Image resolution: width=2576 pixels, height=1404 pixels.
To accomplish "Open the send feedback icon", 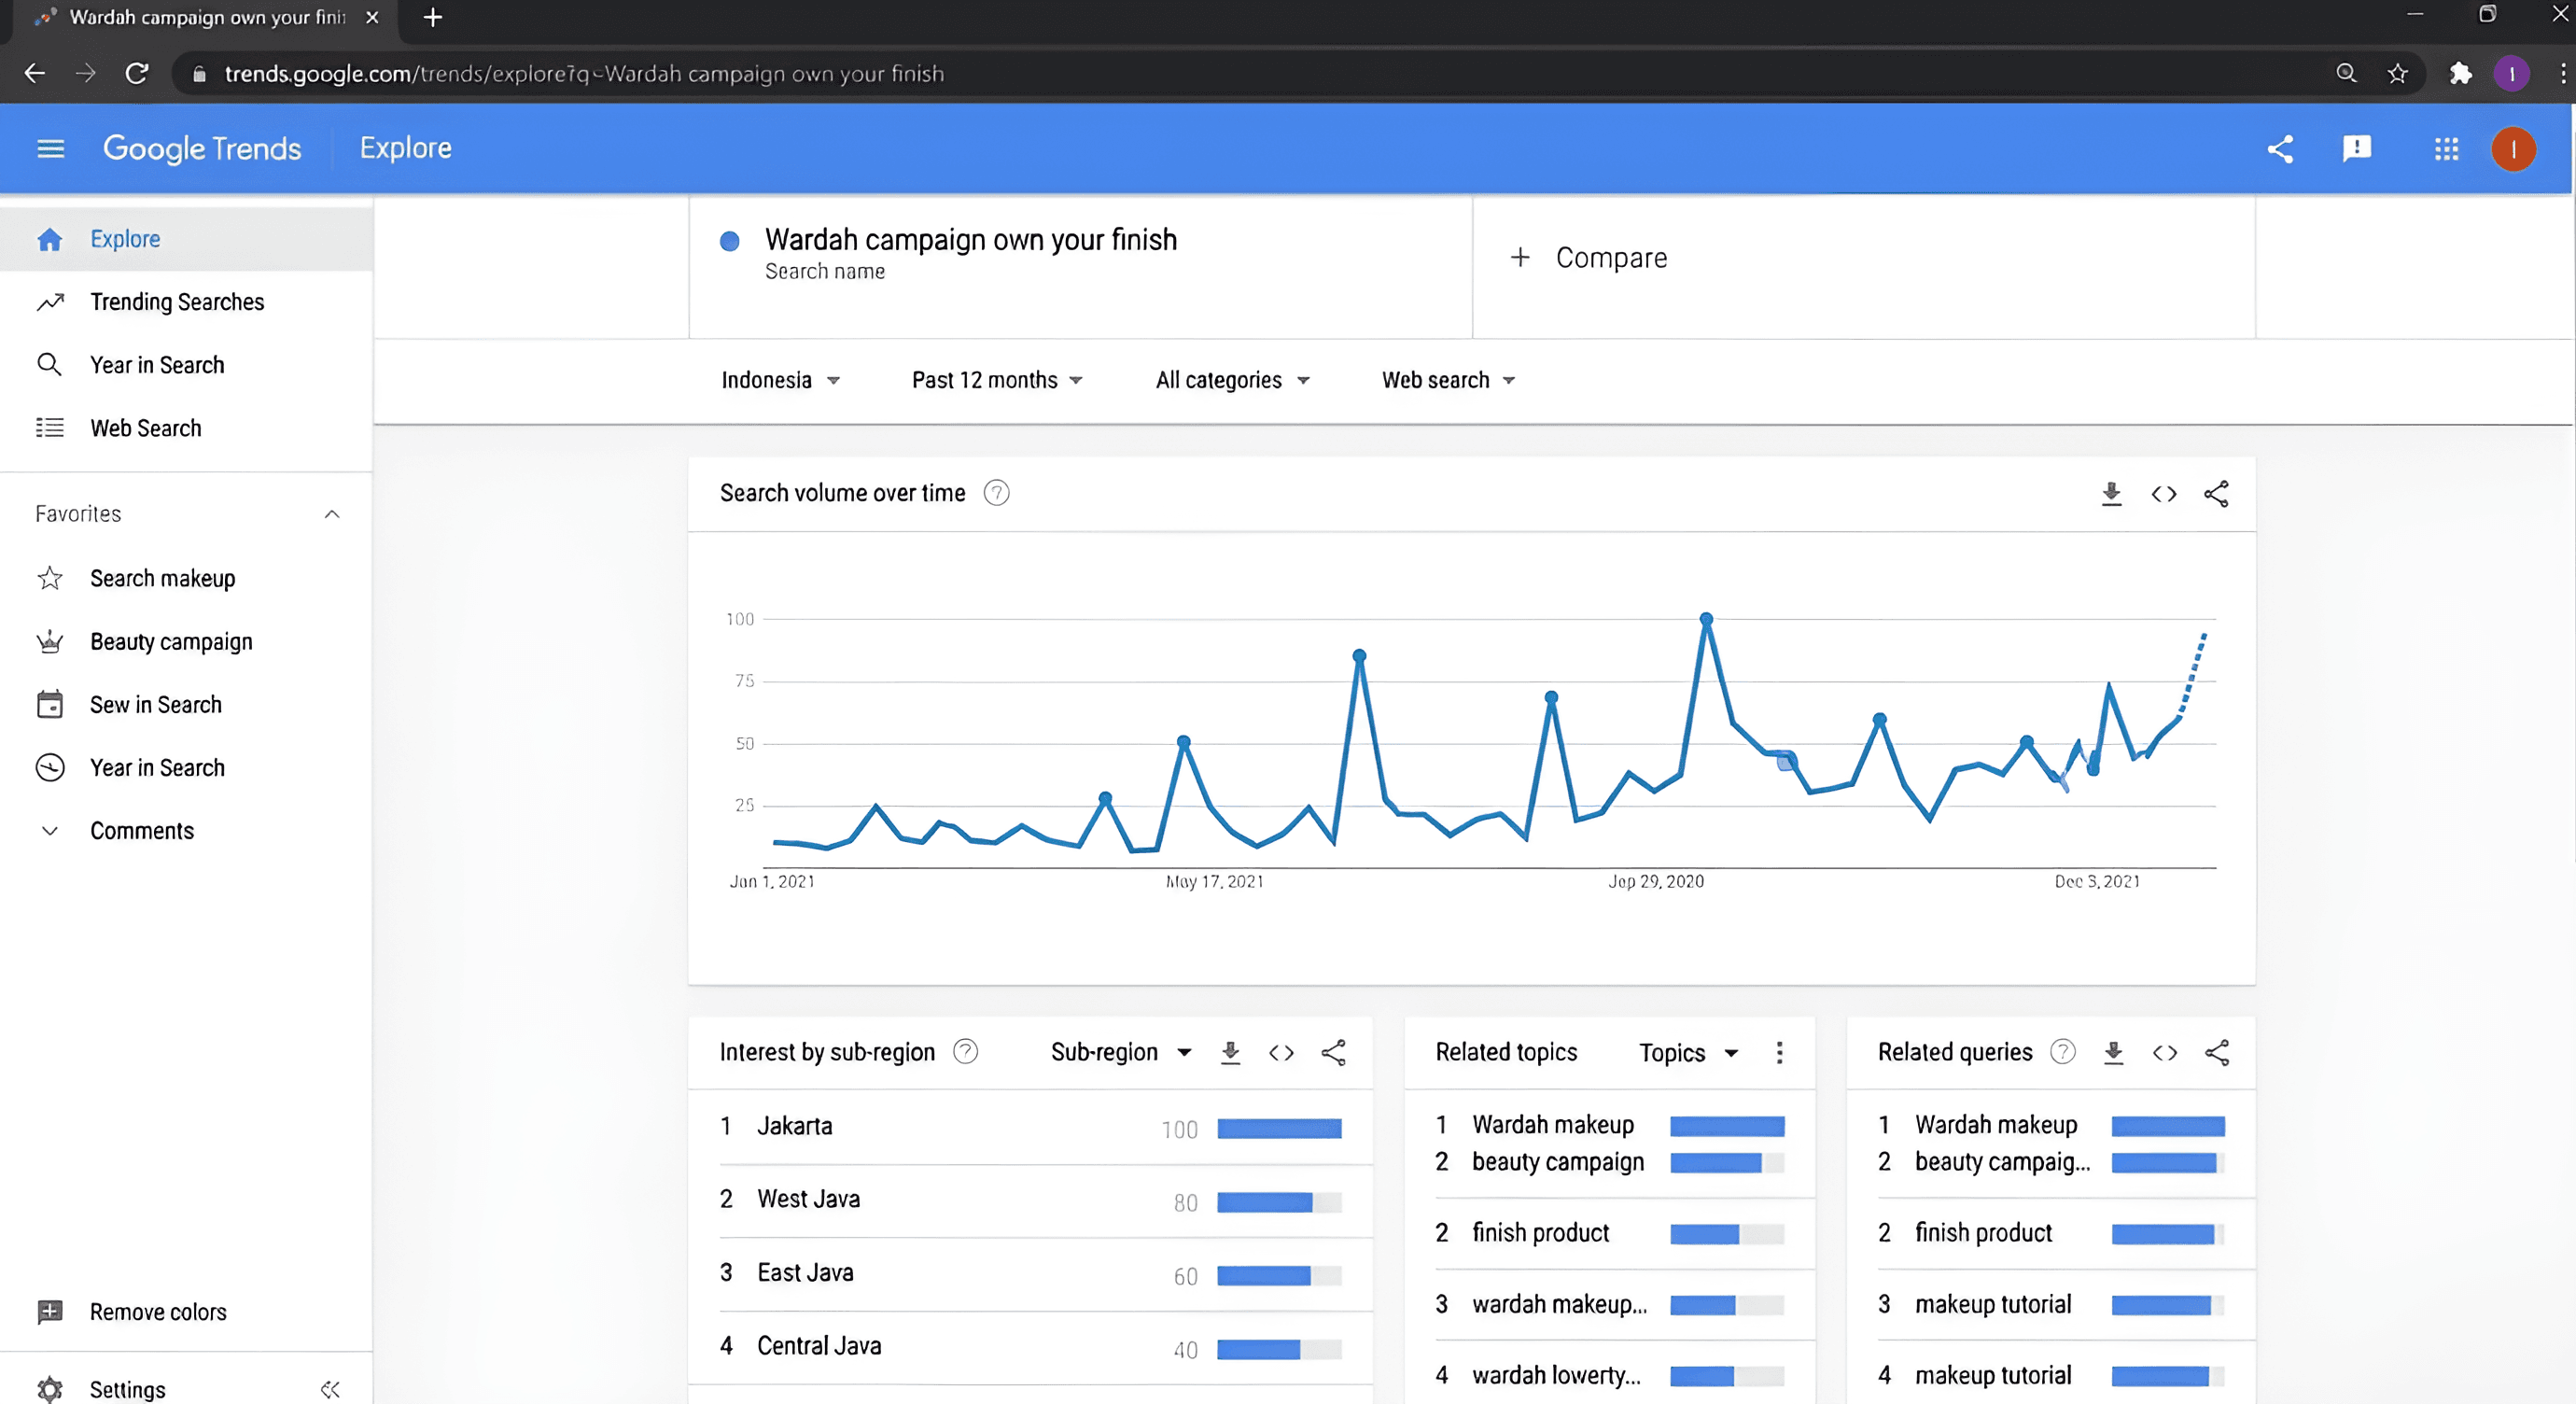I will click(x=2357, y=149).
